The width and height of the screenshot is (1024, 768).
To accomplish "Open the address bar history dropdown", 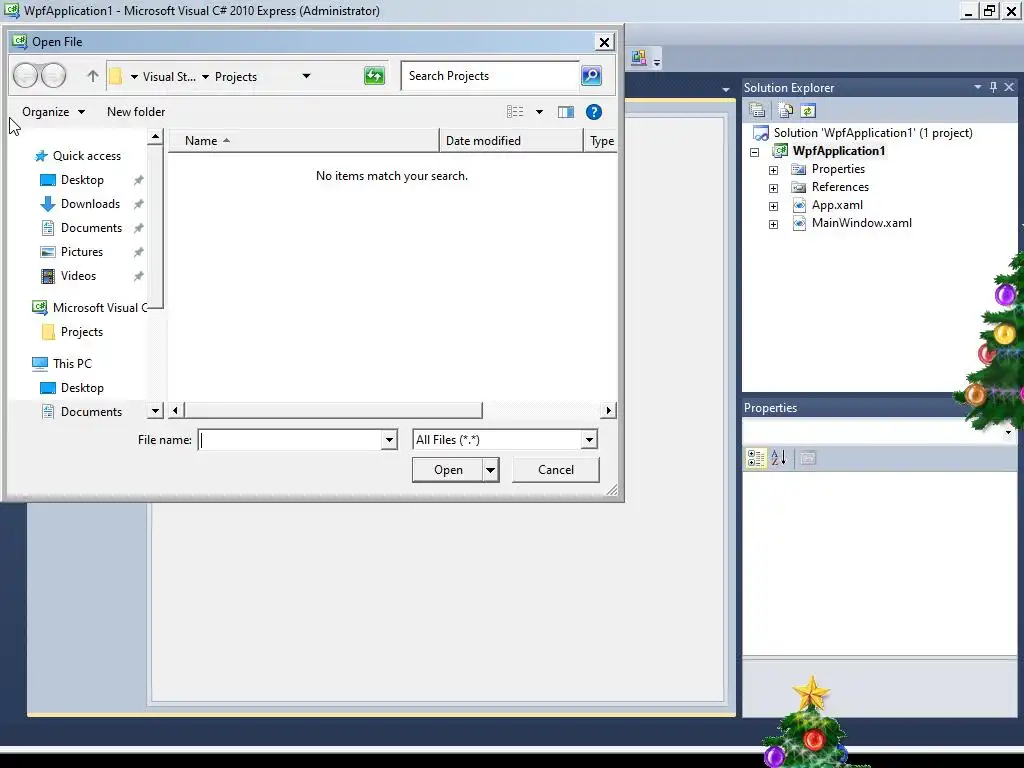I will tap(306, 76).
